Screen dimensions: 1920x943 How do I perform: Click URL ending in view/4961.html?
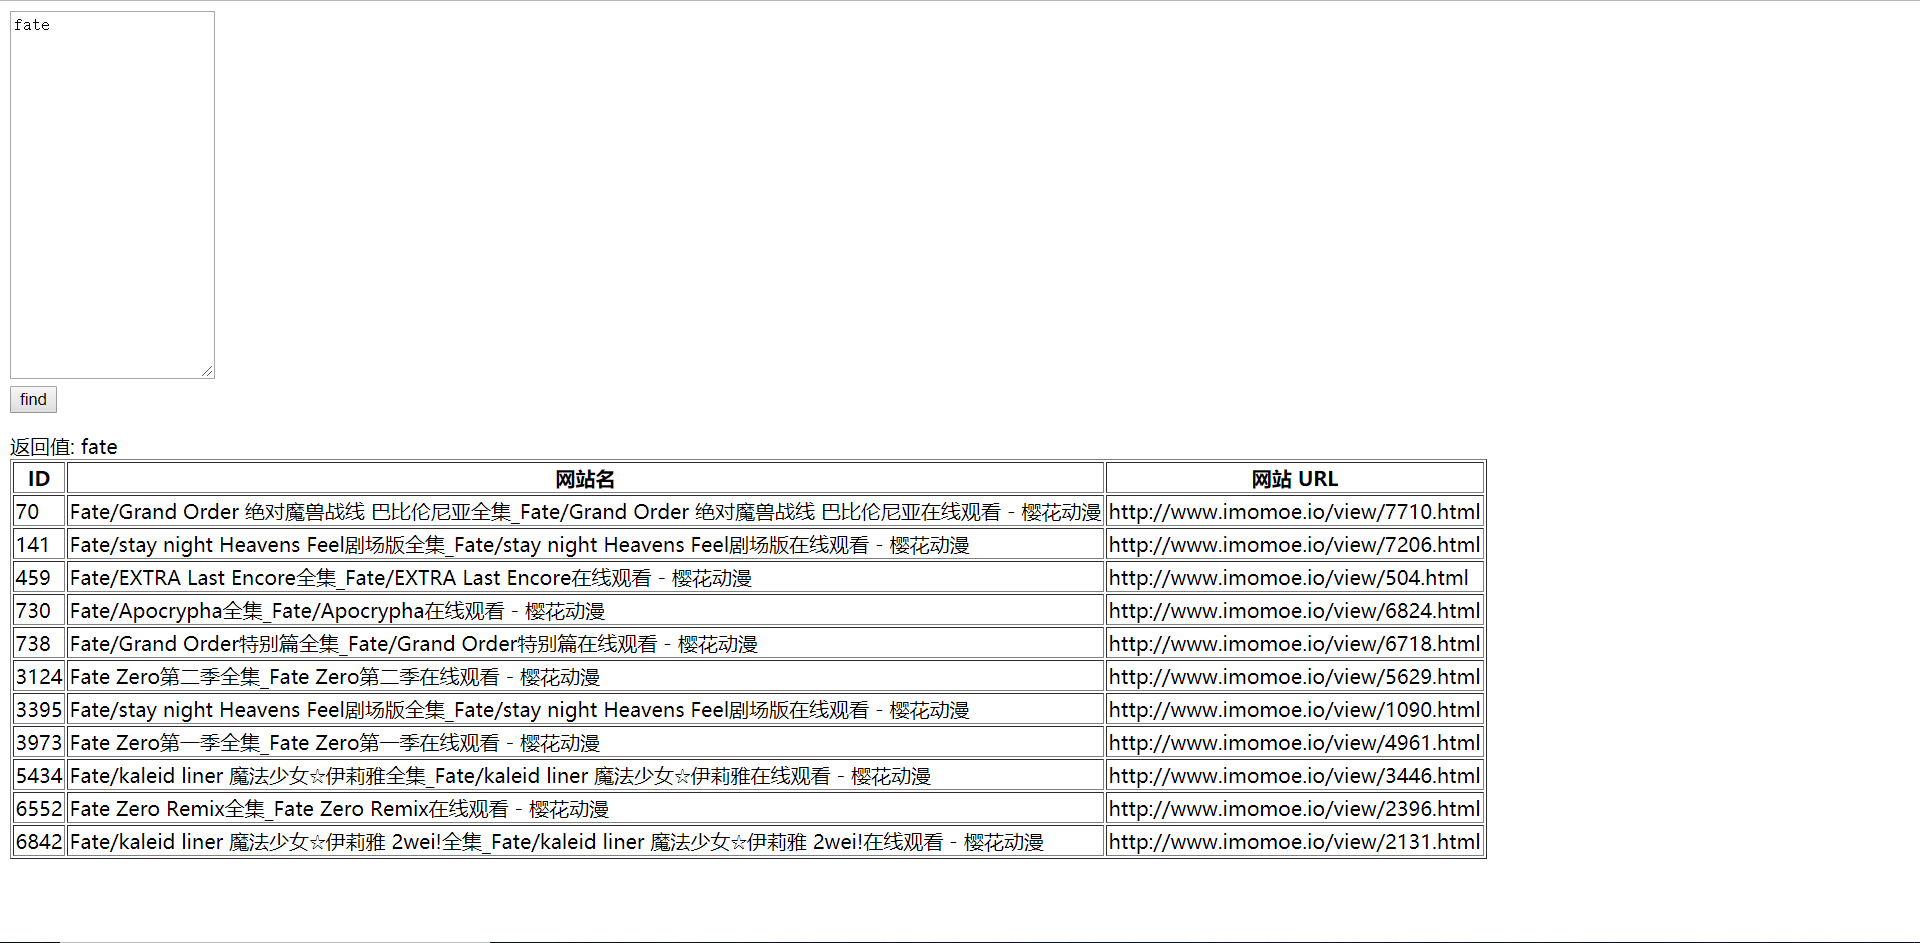1295,743
